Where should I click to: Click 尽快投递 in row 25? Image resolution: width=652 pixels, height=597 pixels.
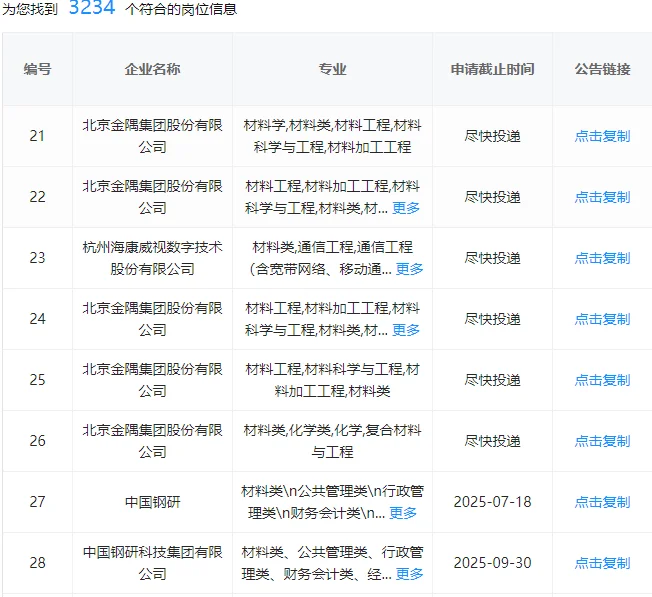492,380
